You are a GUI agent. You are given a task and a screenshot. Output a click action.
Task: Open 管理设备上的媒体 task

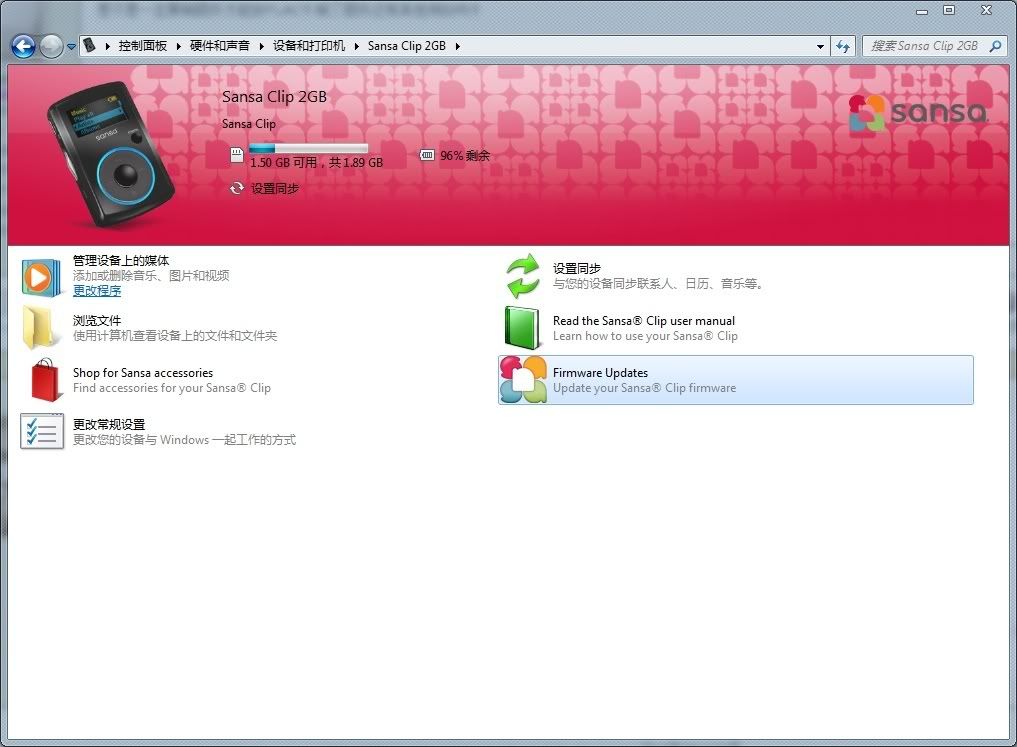pyautogui.click(x=121, y=260)
